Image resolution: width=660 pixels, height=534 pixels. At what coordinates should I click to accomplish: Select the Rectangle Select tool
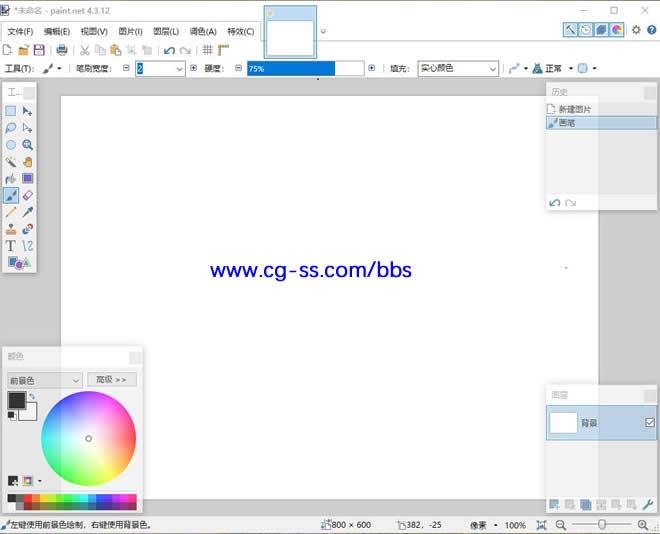tap(11, 111)
